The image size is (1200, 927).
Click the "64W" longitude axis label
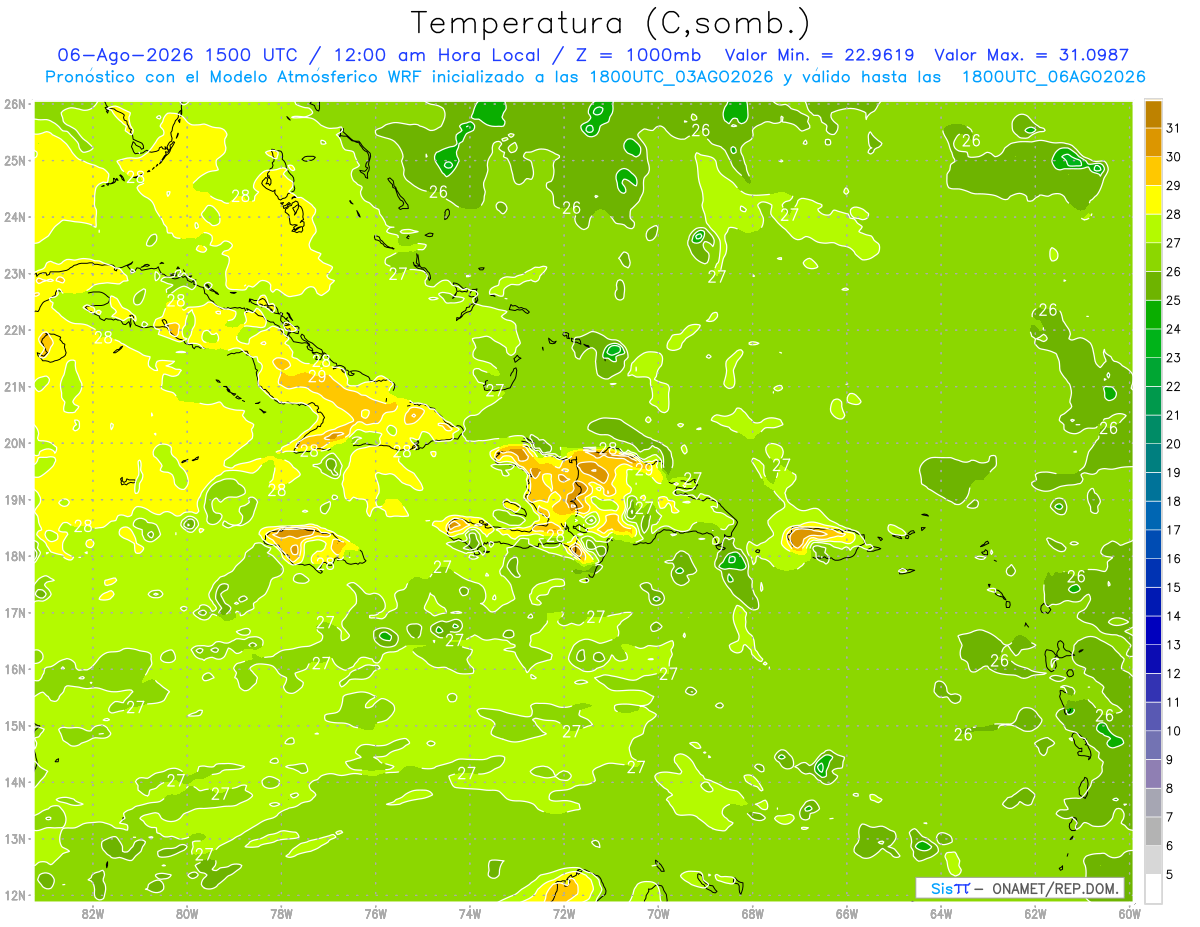click(941, 912)
